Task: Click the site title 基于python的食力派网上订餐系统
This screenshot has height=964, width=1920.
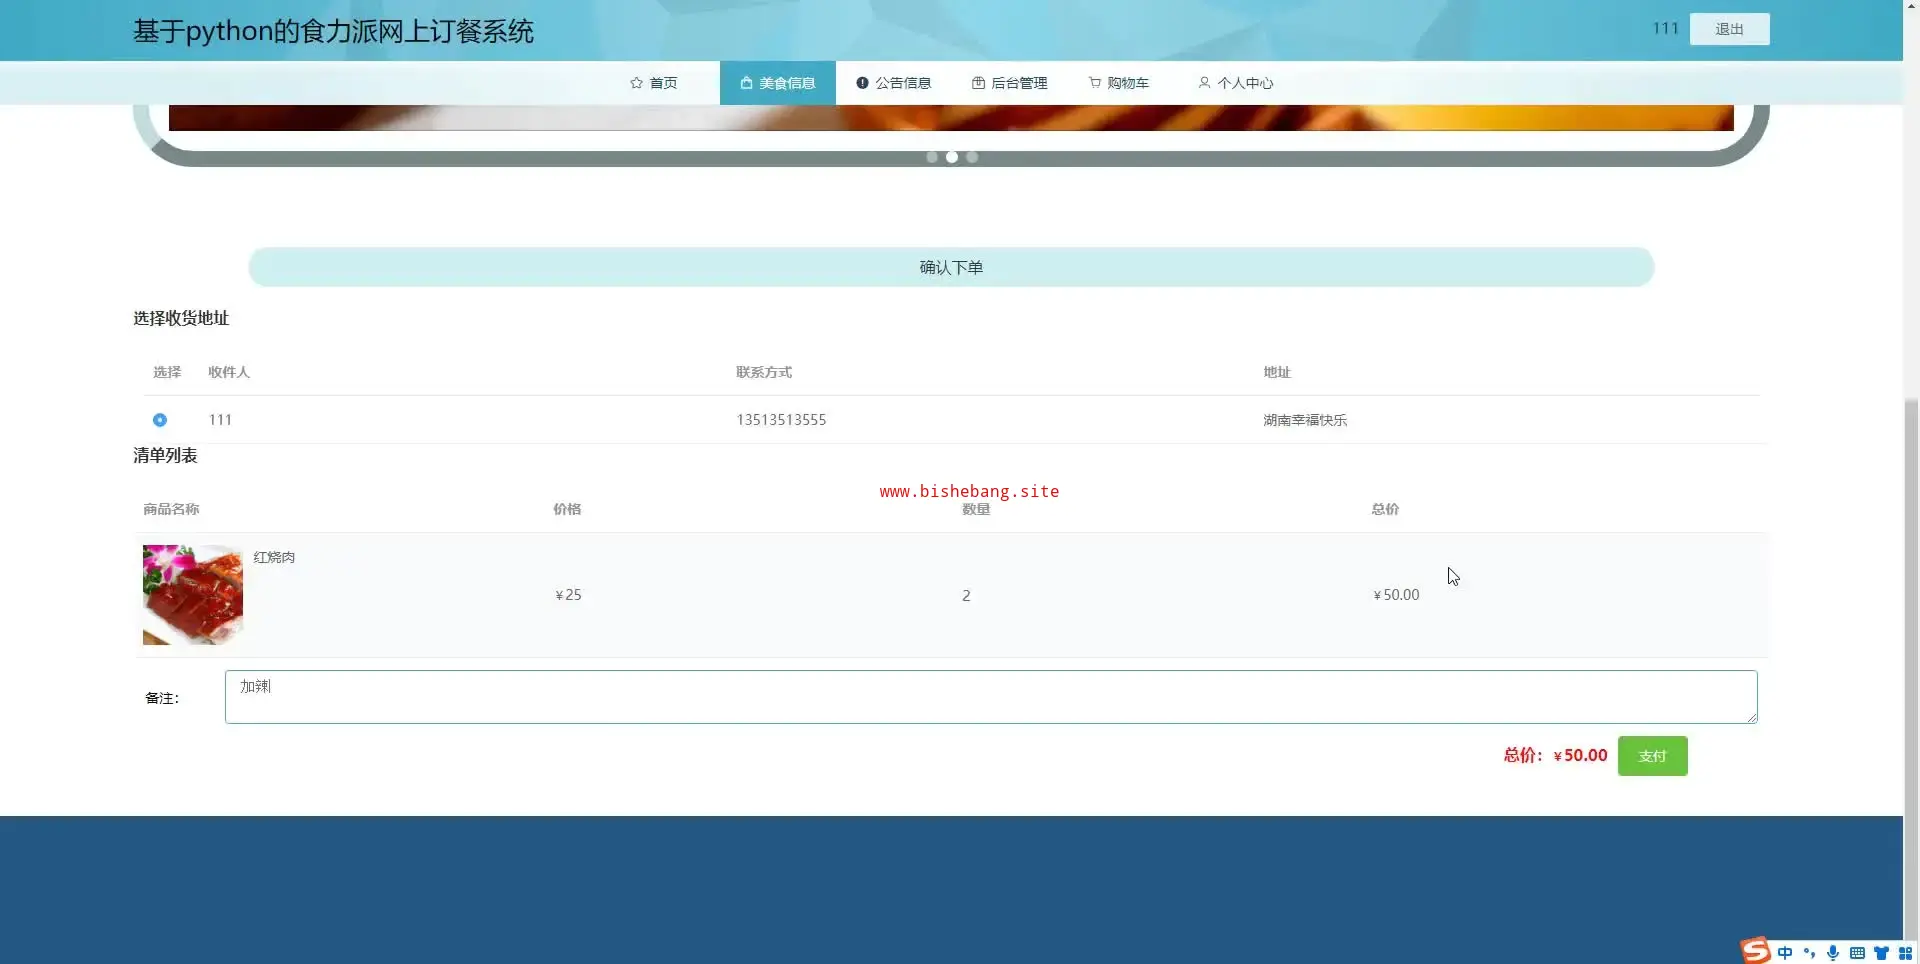Action: (x=333, y=31)
